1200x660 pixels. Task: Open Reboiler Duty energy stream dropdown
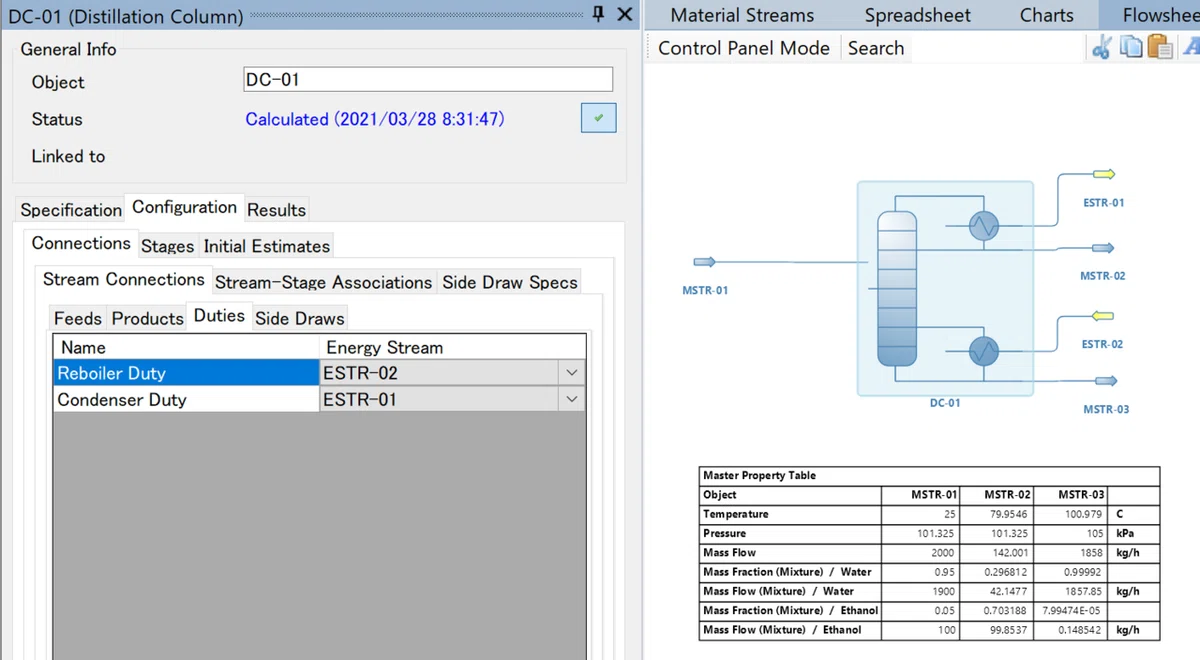point(572,373)
